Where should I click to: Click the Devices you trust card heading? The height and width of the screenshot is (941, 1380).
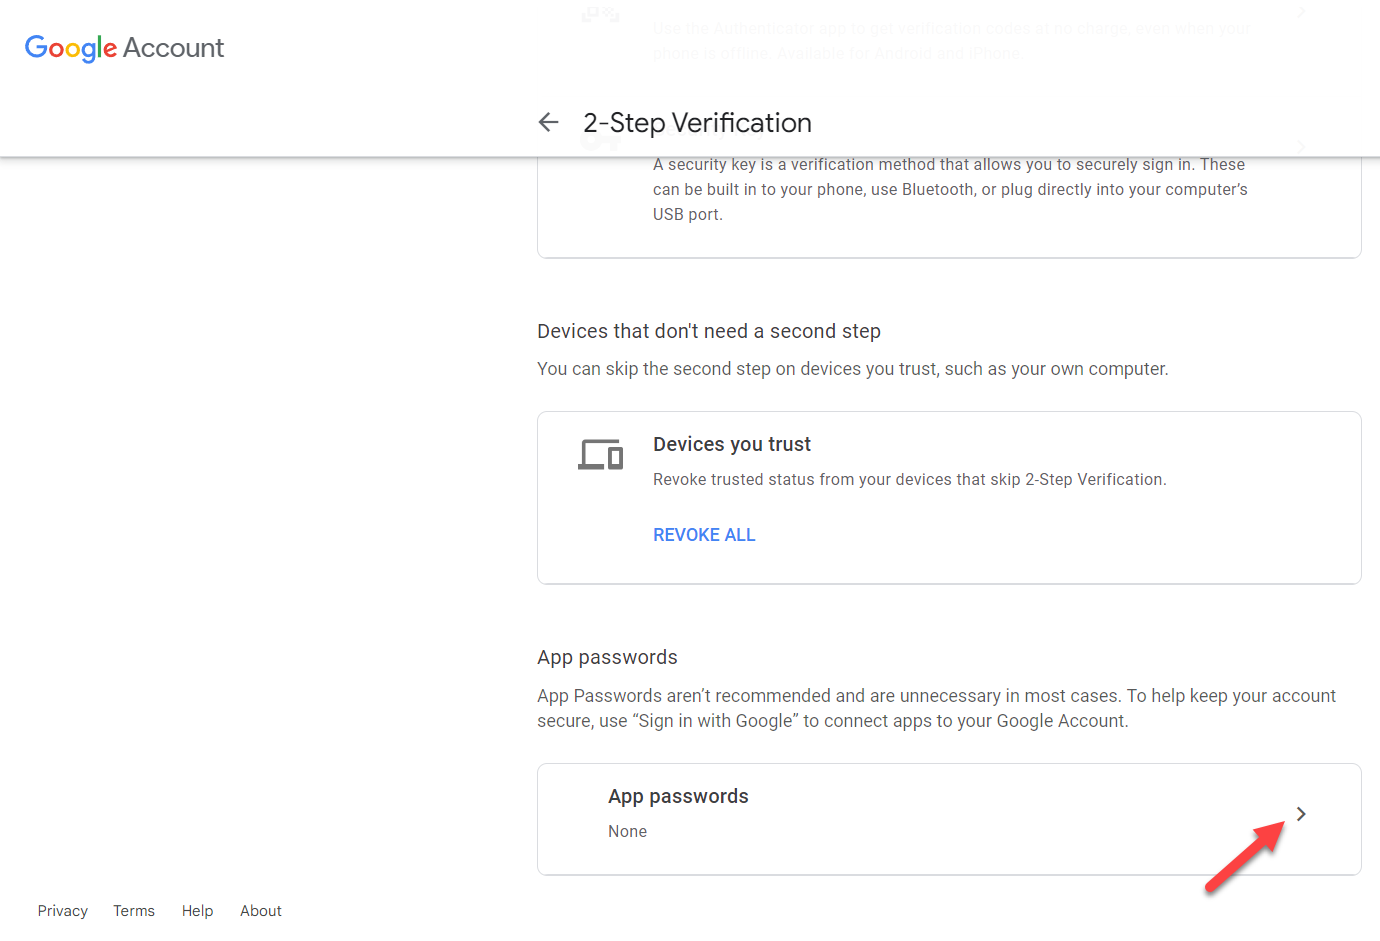tap(731, 444)
